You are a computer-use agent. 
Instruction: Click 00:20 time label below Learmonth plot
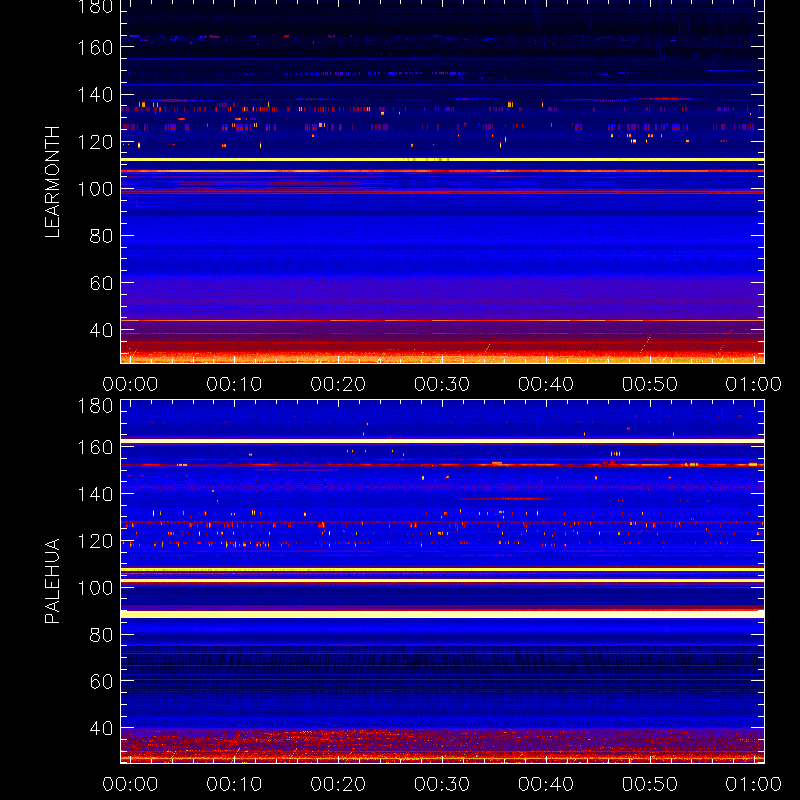coord(338,384)
